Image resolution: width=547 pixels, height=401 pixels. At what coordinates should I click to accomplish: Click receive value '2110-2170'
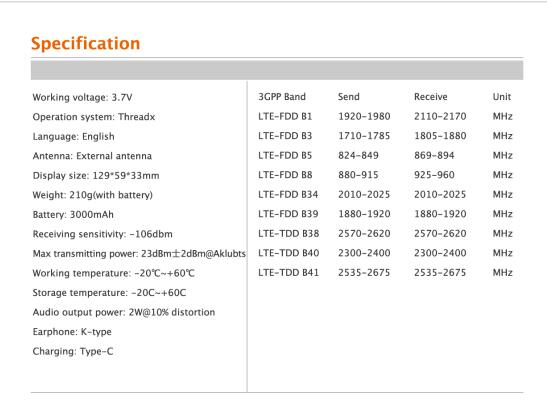pos(440,116)
